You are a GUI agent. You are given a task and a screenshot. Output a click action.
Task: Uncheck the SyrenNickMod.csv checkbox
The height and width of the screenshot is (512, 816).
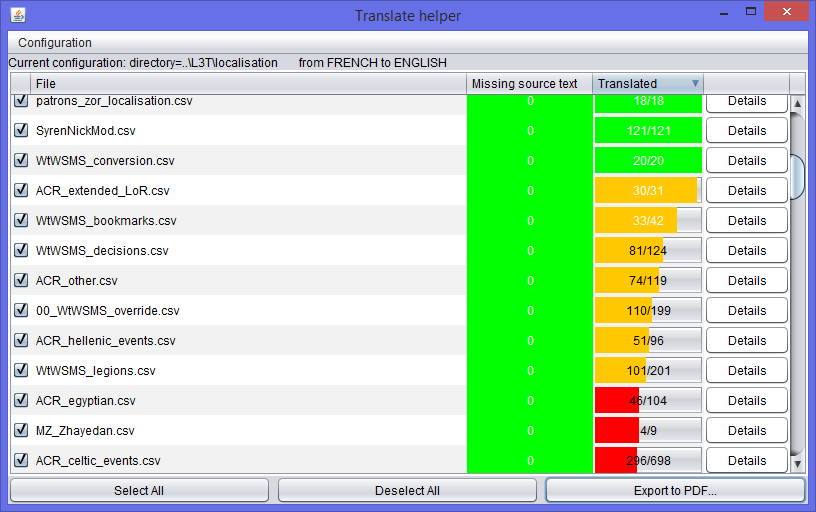(x=20, y=131)
